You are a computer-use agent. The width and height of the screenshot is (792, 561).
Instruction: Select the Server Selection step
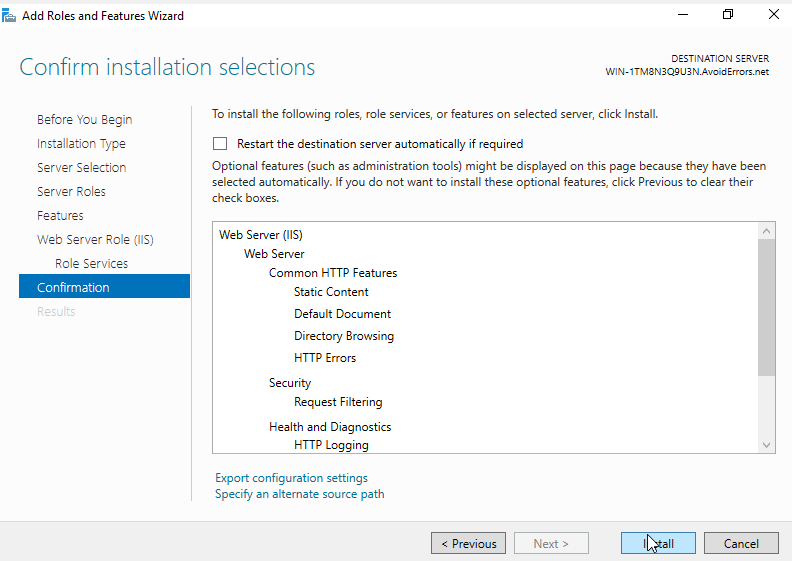81,168
